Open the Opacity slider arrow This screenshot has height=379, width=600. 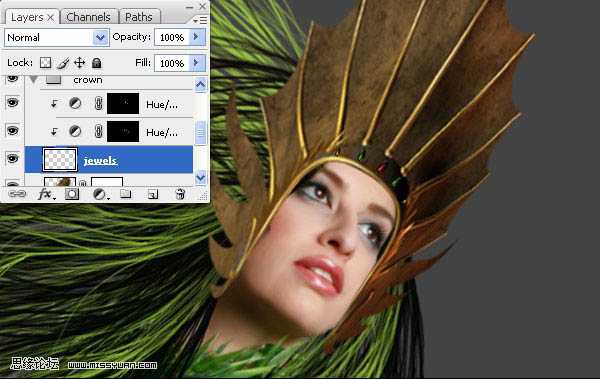click(x=197, y=37)
